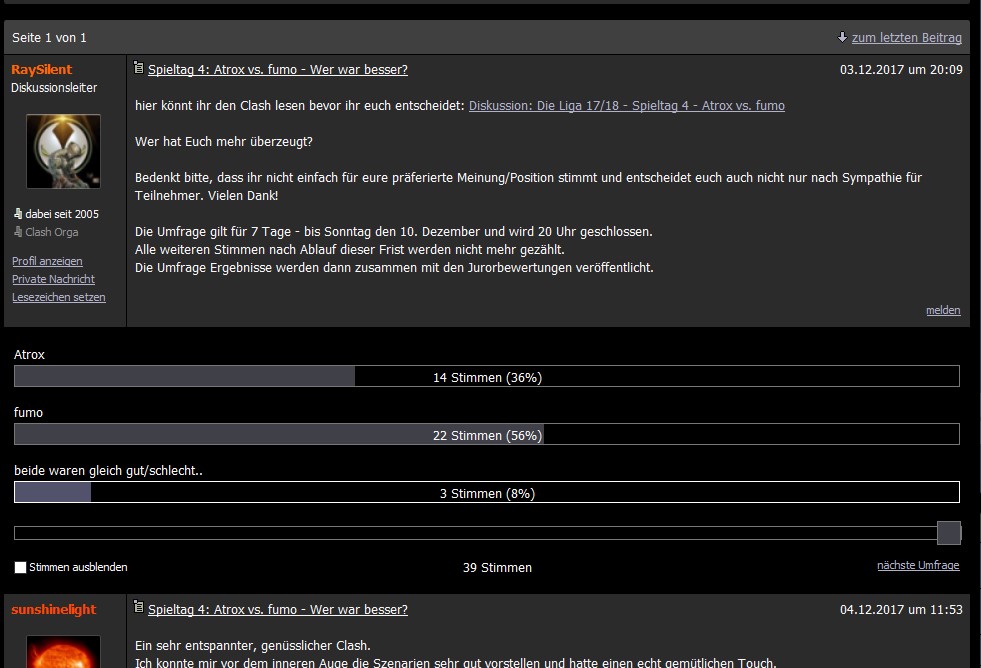
Task: Go to 'nächste Umfrage'
Action: coord(918,565)
